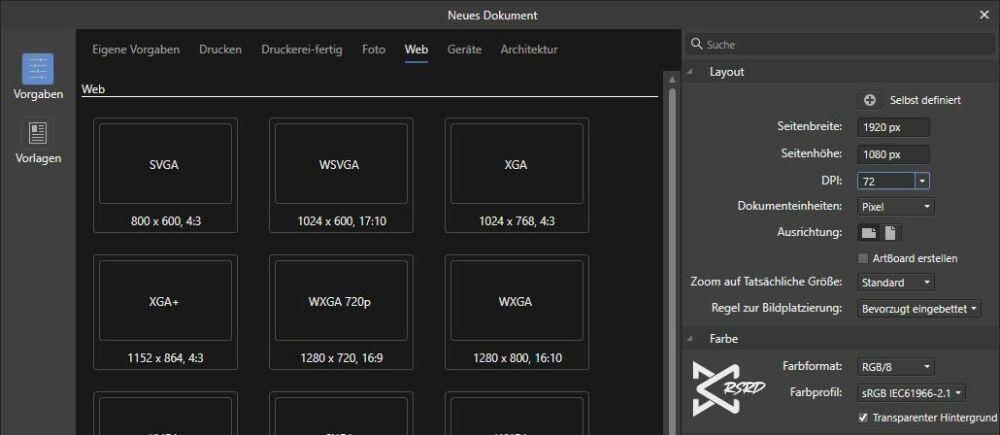Switch to the Drucken tab
Screen dimensions: 1000x435
pos(220,49)
